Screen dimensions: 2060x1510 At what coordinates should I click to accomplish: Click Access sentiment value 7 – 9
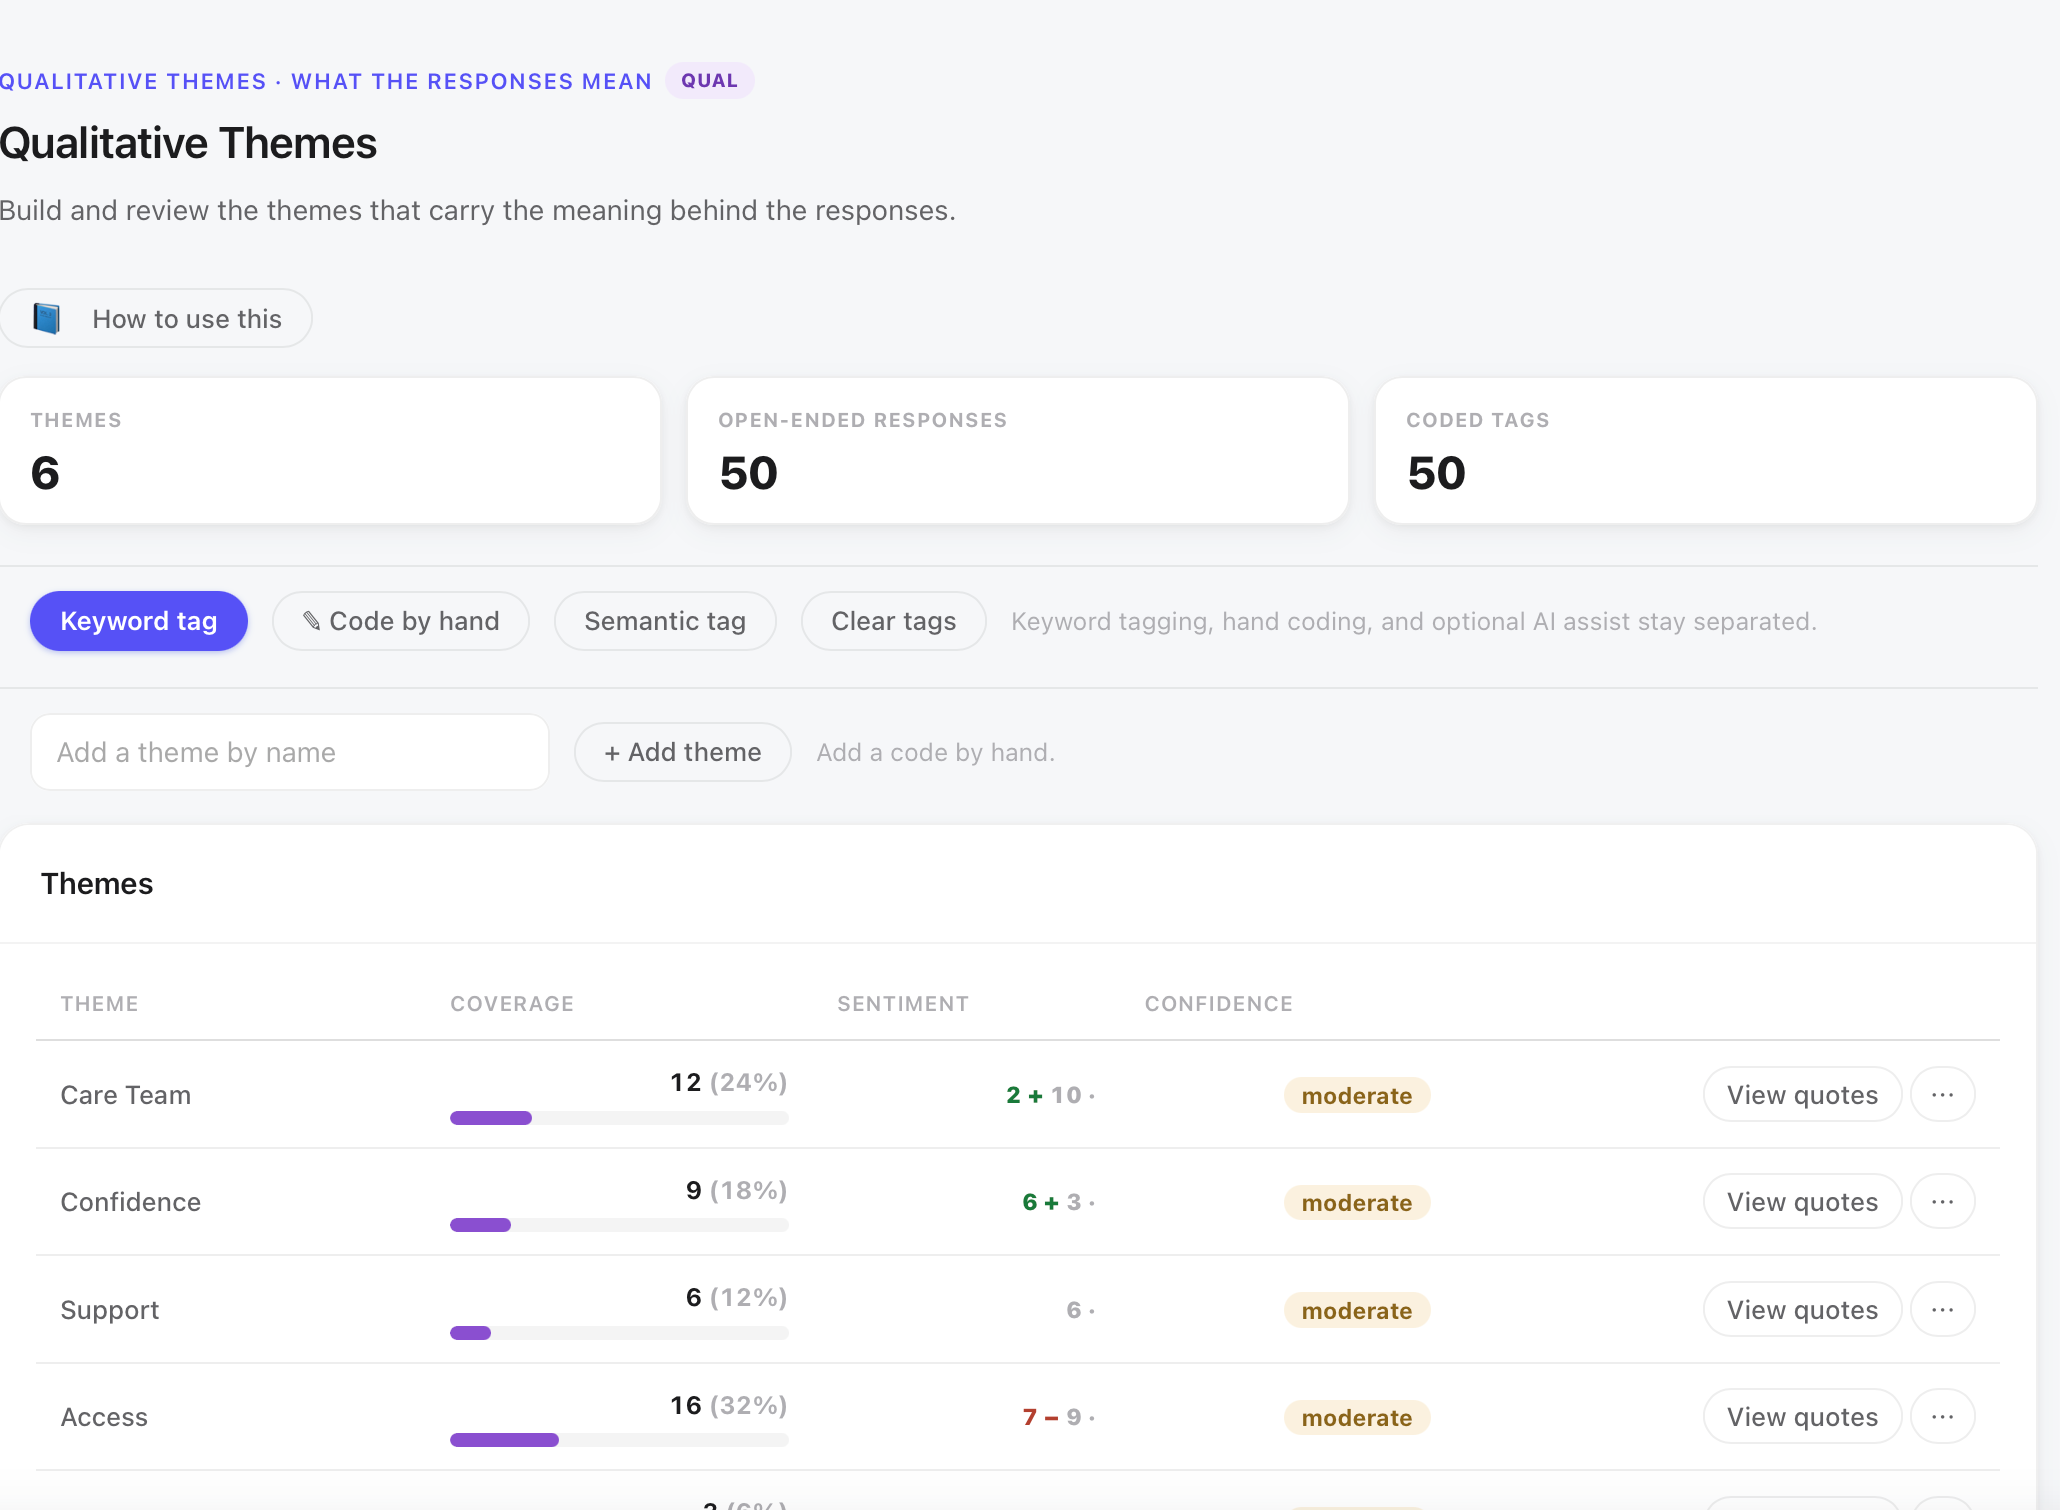tap(1058, 1417)
